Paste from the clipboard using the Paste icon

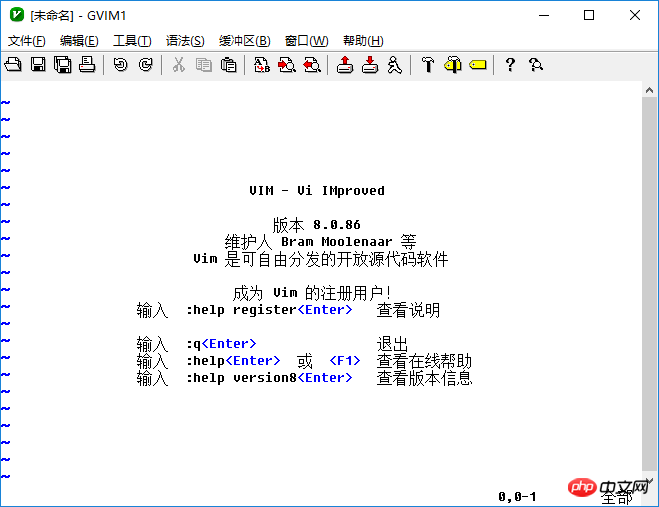click(x=229, y=65)
